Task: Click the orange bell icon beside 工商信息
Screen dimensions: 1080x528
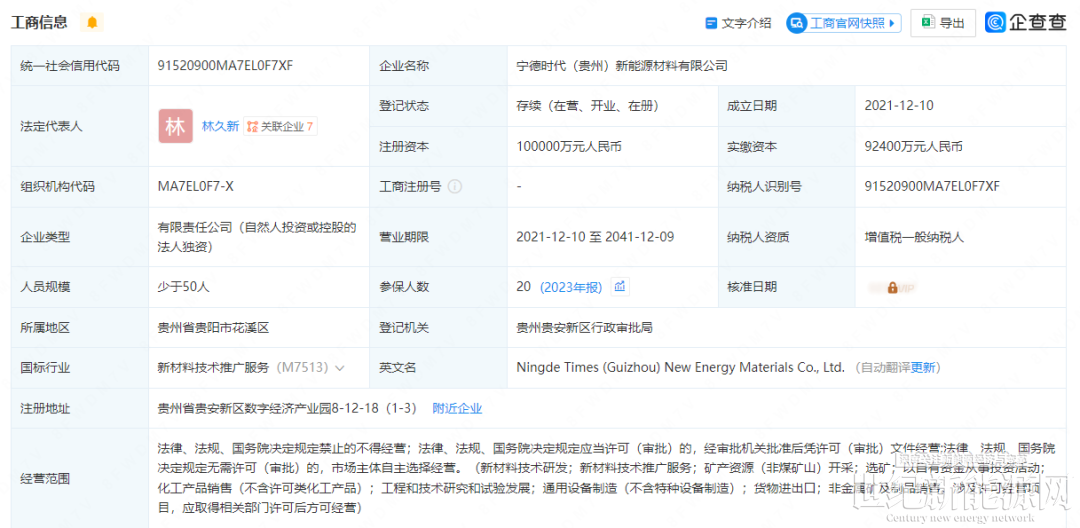Action: click(x=92, y=22)
